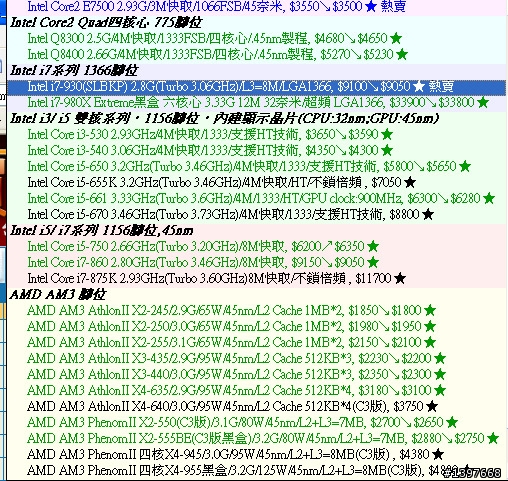Image resolution: width=508 pixels, height=481 pixels.
Task: Choose AMD AthlonII X3-435 2.9G entry
Action: click(256, 358)
